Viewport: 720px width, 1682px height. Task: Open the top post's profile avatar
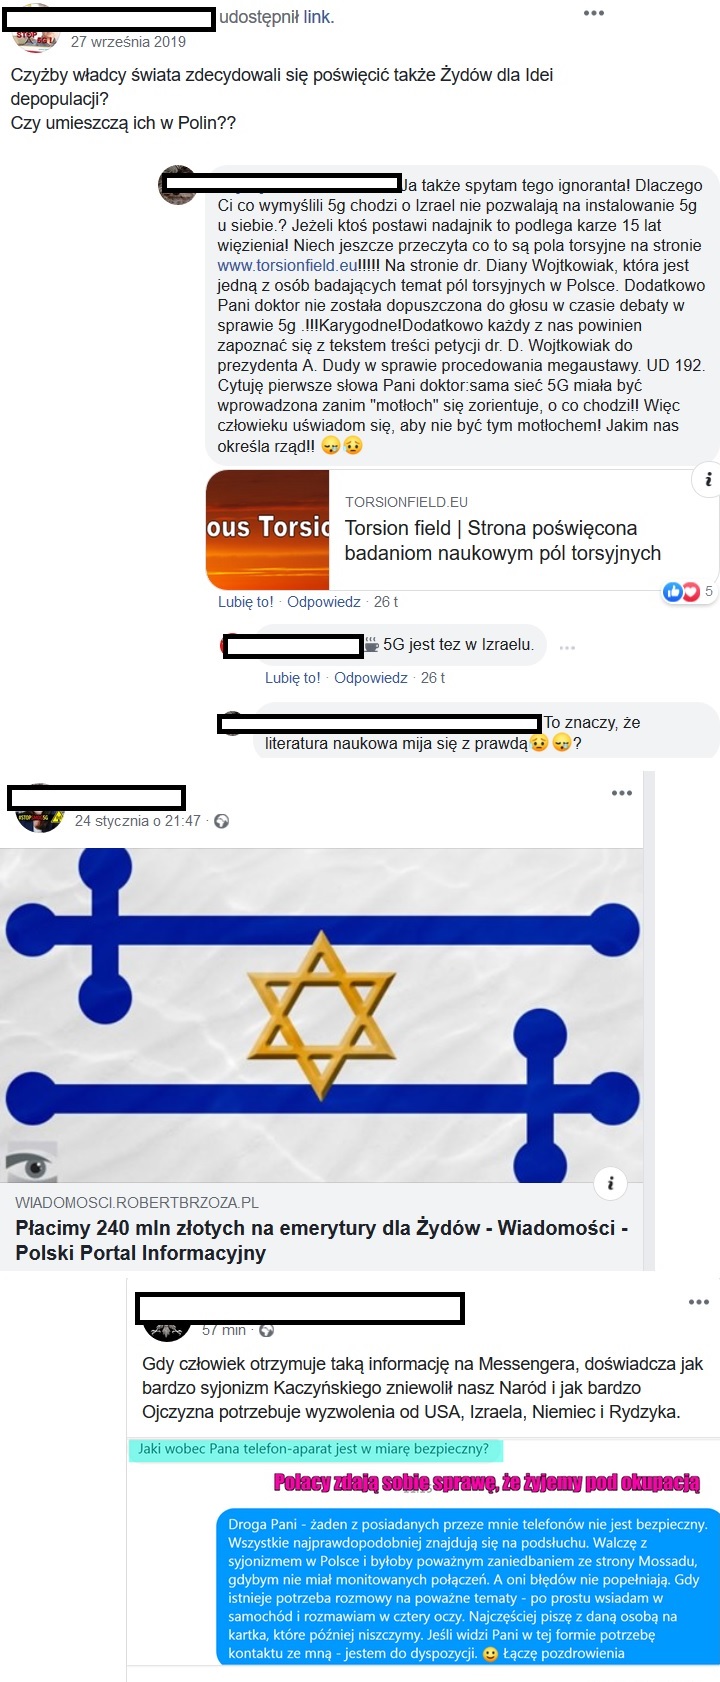pos(34,29)
